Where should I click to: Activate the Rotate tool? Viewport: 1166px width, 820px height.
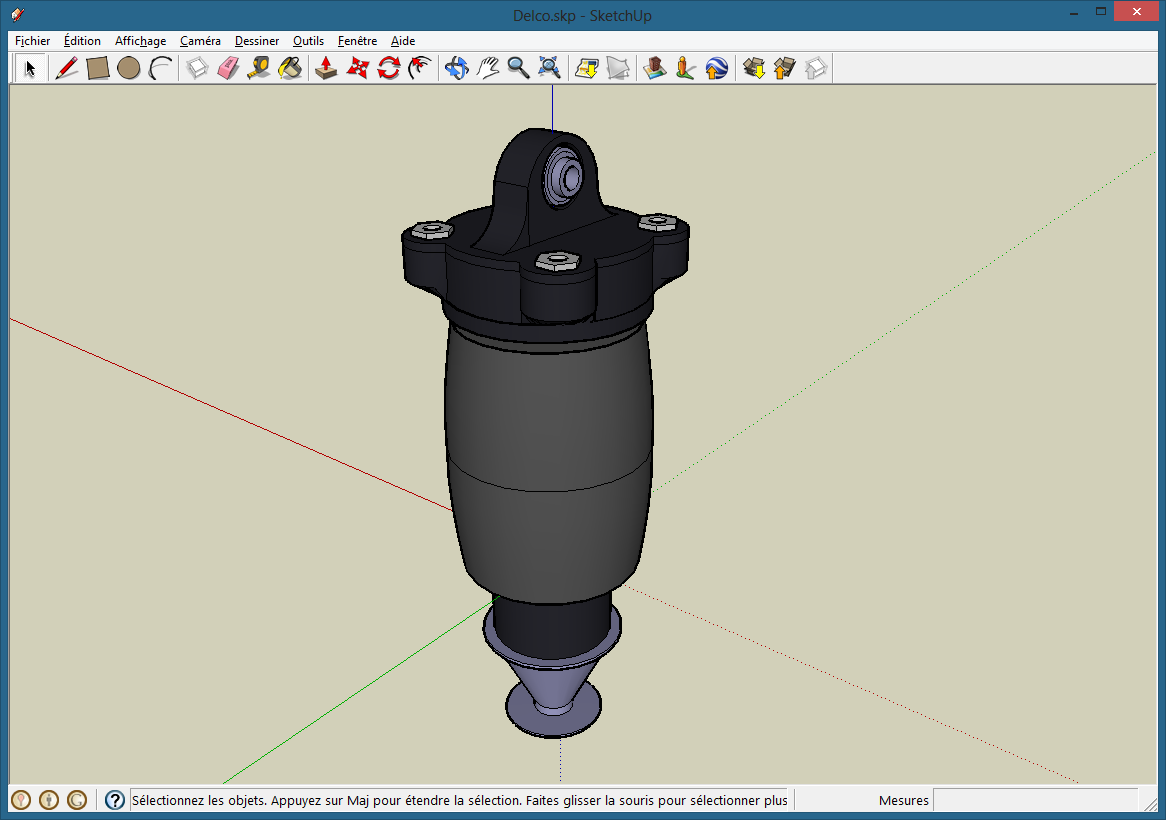(389, 68)
